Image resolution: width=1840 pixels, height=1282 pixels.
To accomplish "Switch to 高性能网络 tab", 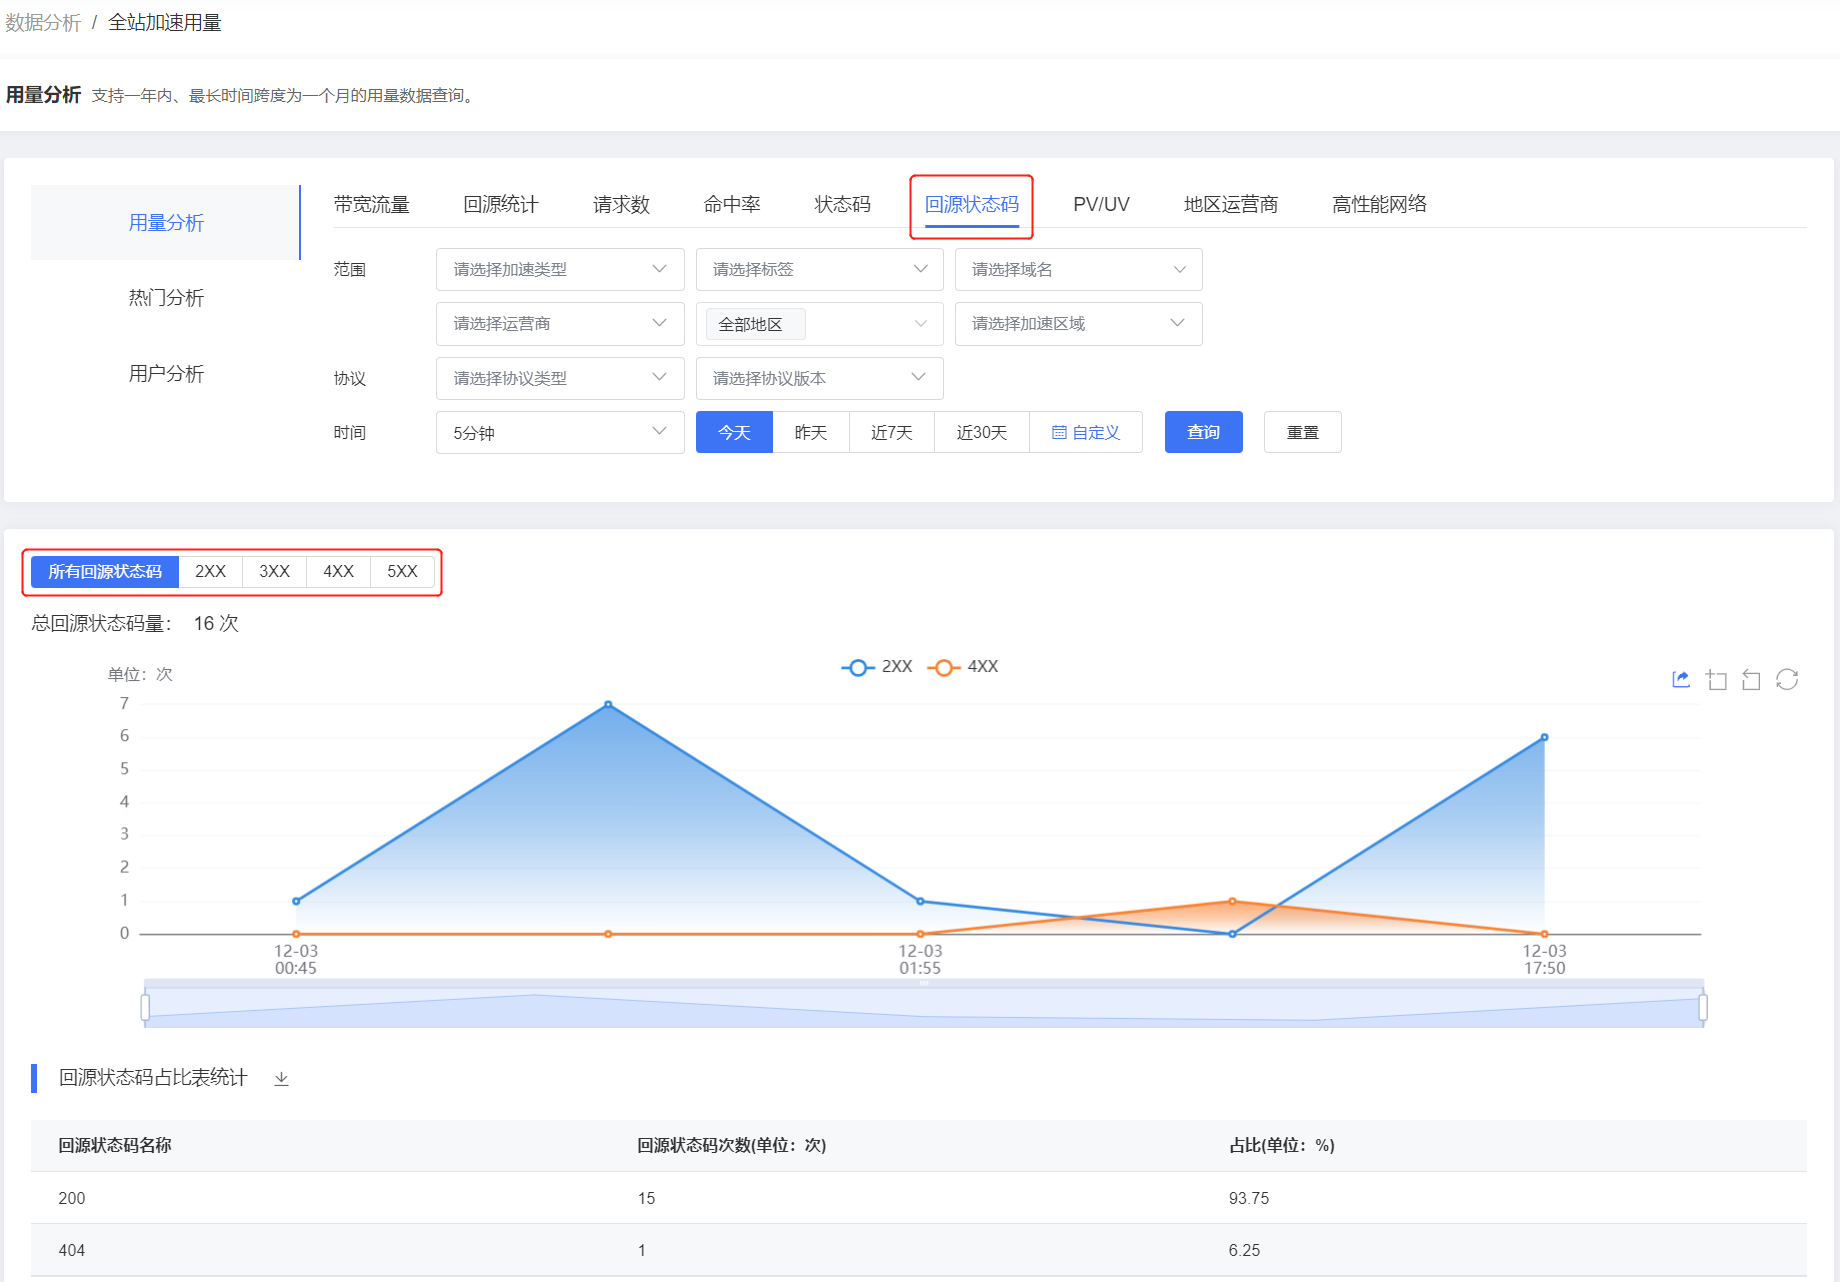I will 1380,204.
